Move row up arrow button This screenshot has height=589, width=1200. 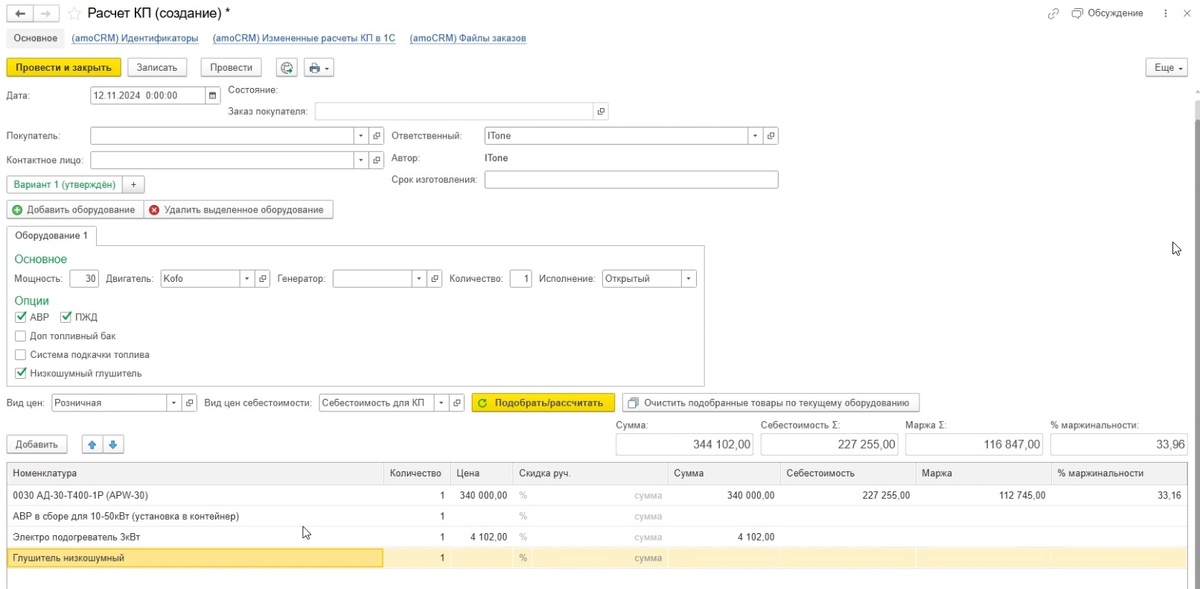click(x=92, y=444)
